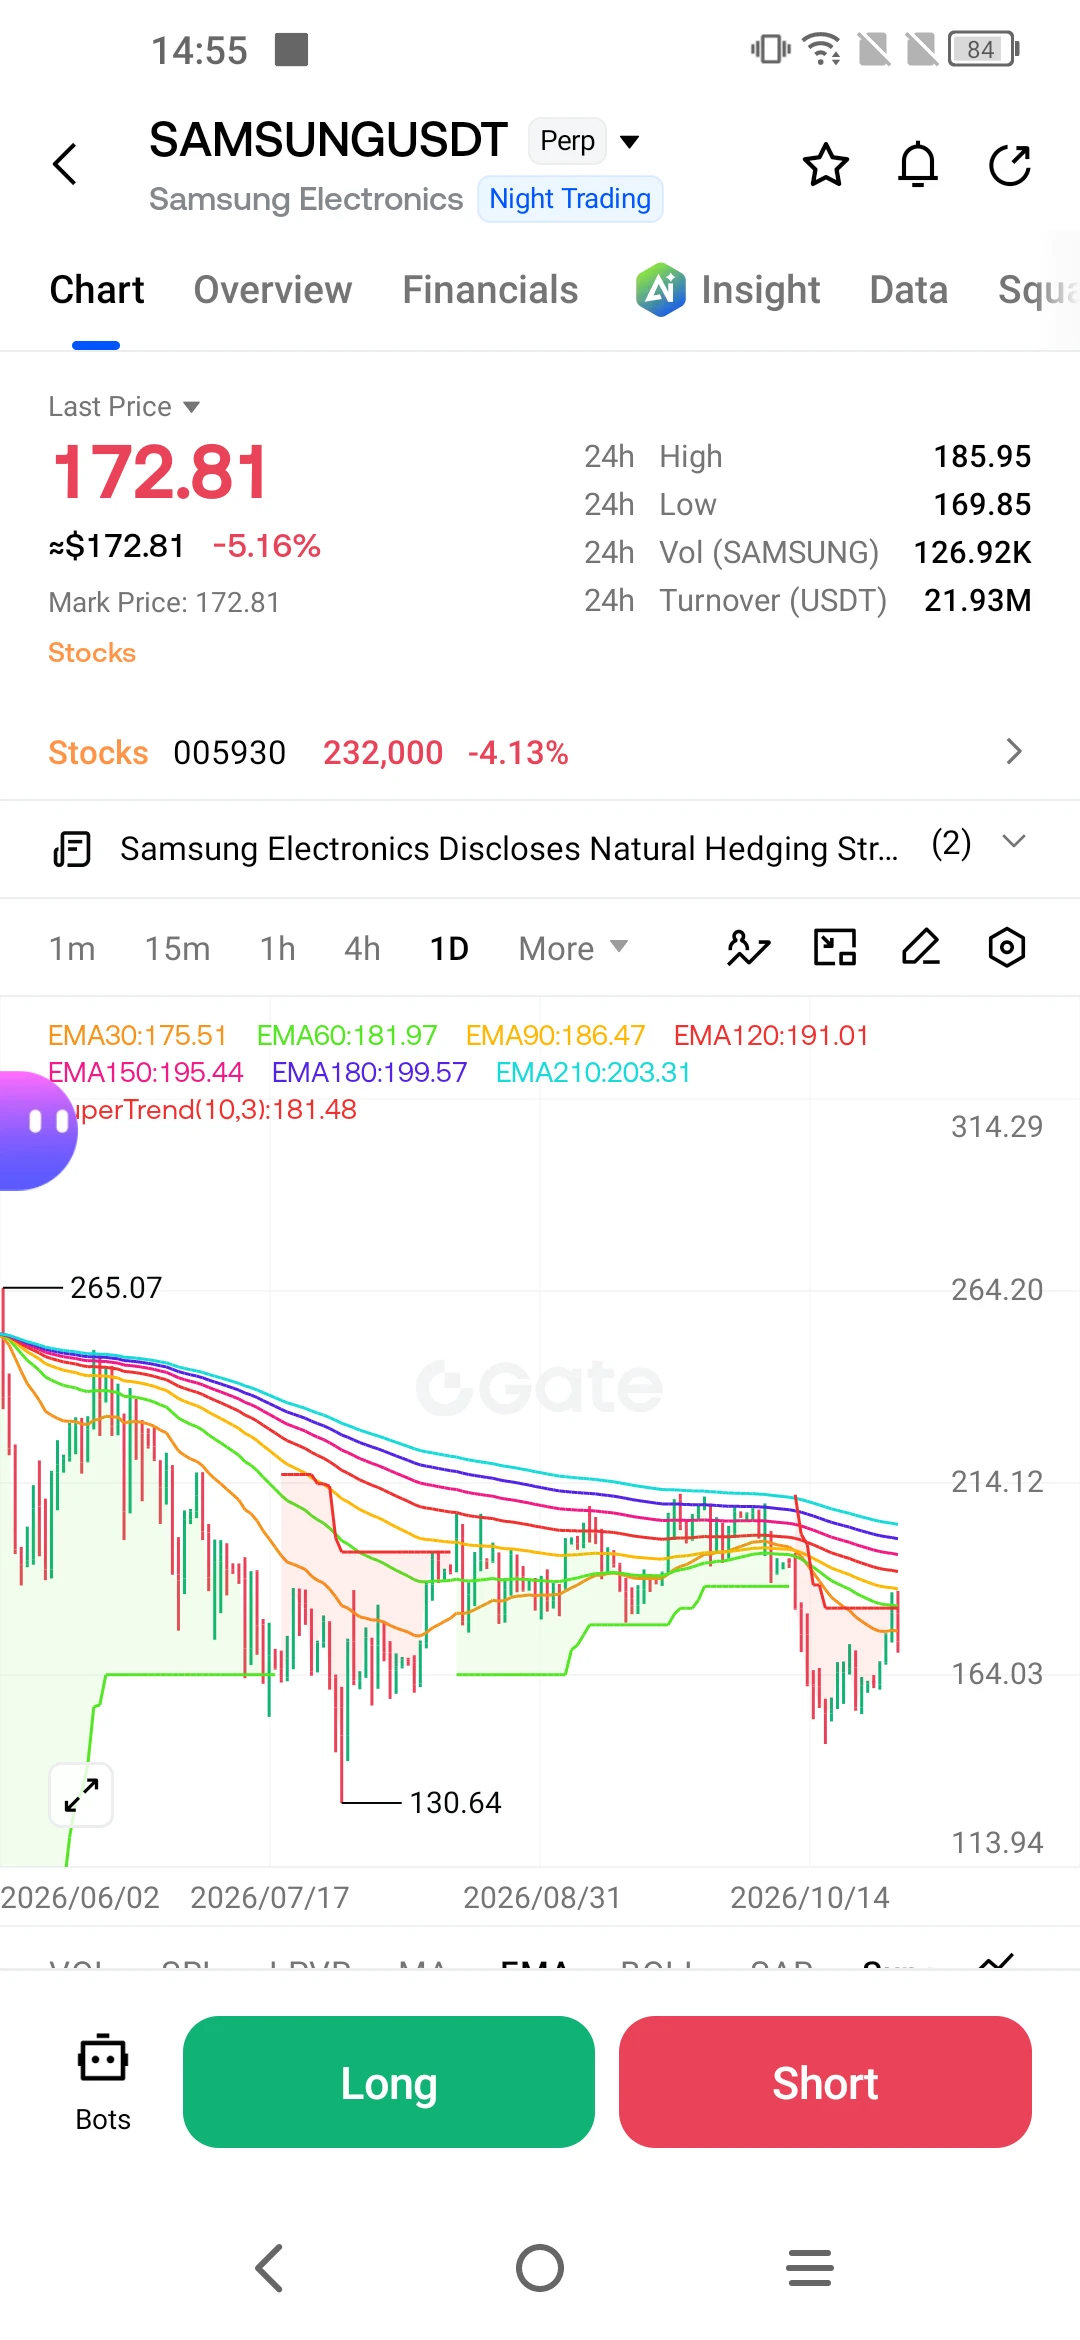Image resolution: width=1080 pixels, height=2340 pixels.
Task: Tap the green Long button
Action: coord(389,2082)
